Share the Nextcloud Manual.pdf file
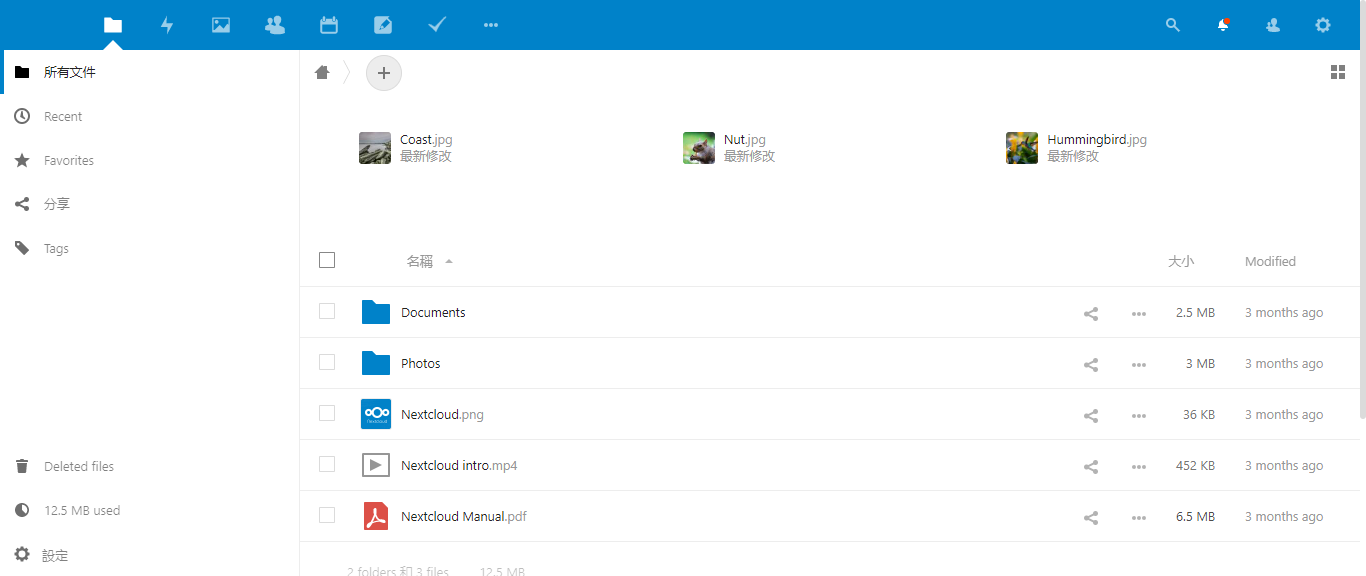Screen dimensions: 1366x576 click(1091, 517)
